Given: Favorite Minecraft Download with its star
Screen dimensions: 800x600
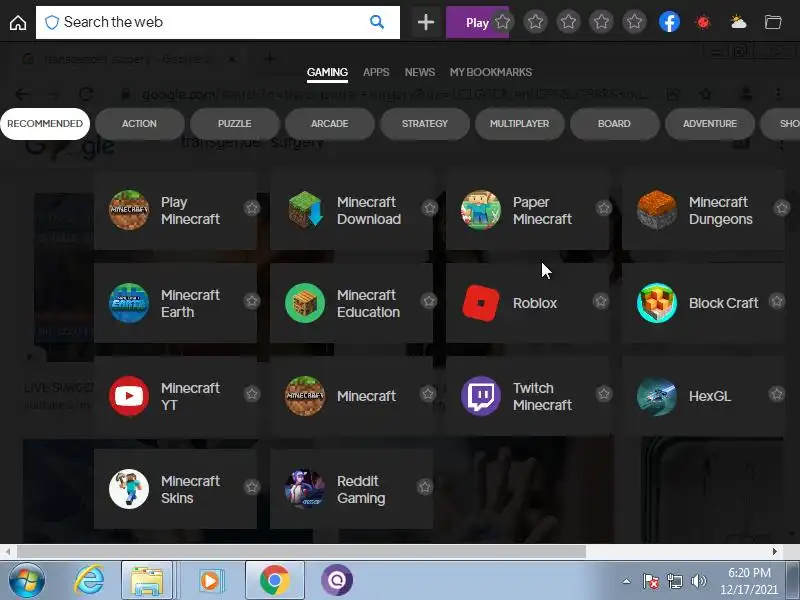Looking at the screenshot, I should pos(430,208).
